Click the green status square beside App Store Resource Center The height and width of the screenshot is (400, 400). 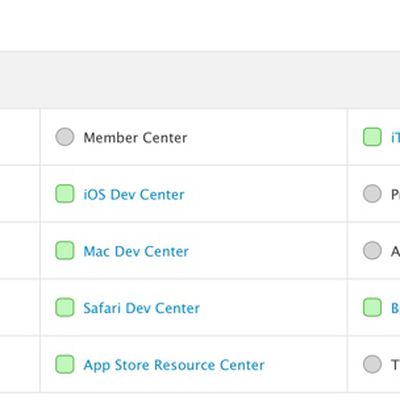point(65,364)
